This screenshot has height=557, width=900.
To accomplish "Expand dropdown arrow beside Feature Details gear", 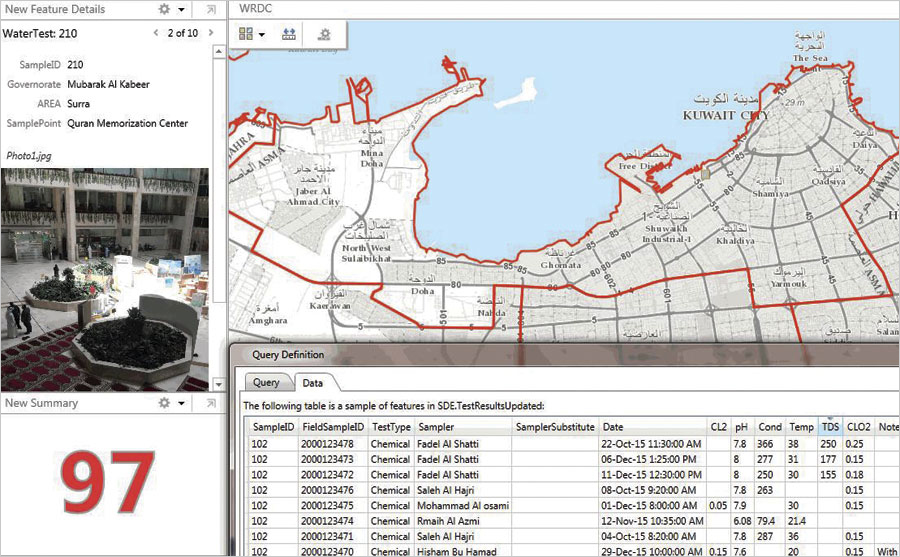I will click(181, 10).
